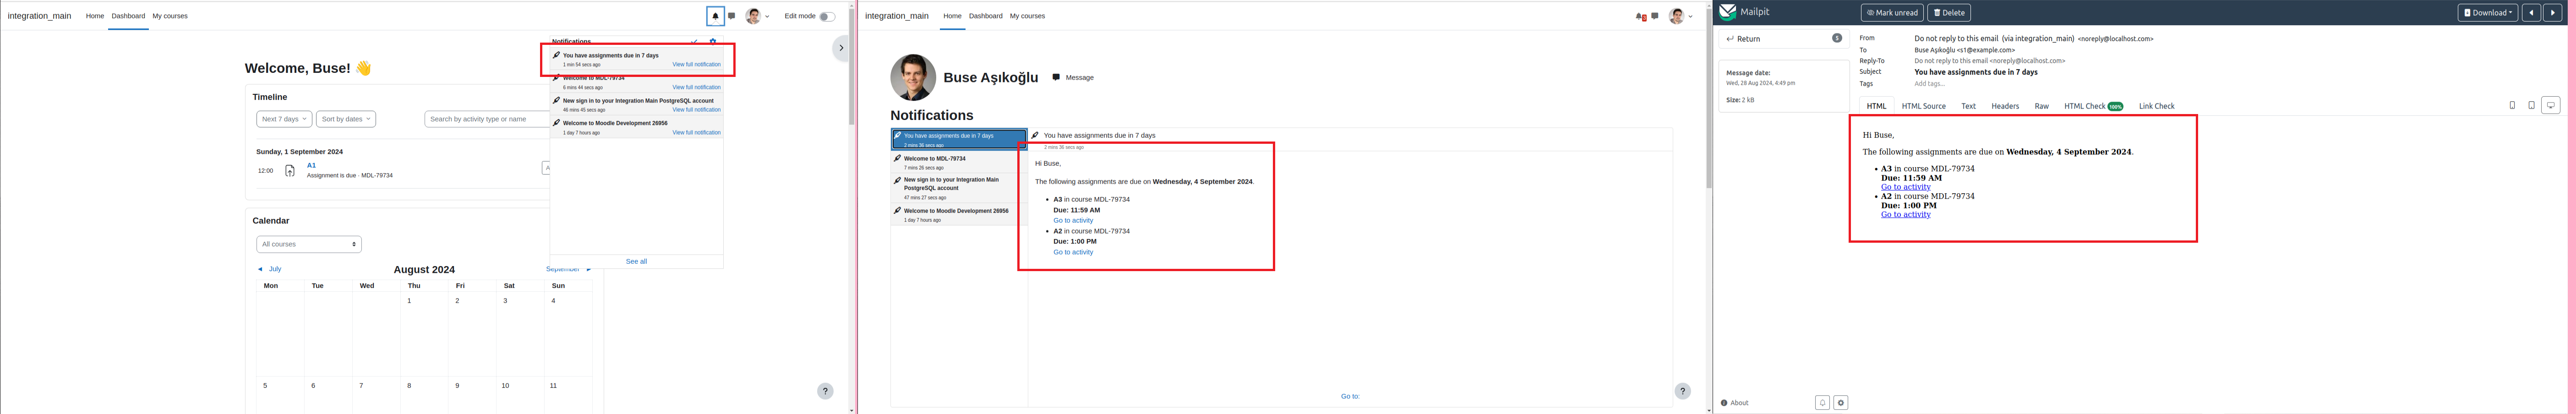Open Go to activity link for A3 in Moodle
This screenshot has width=2576, height=414.
pyautogui.click(x=1073, y=220)
